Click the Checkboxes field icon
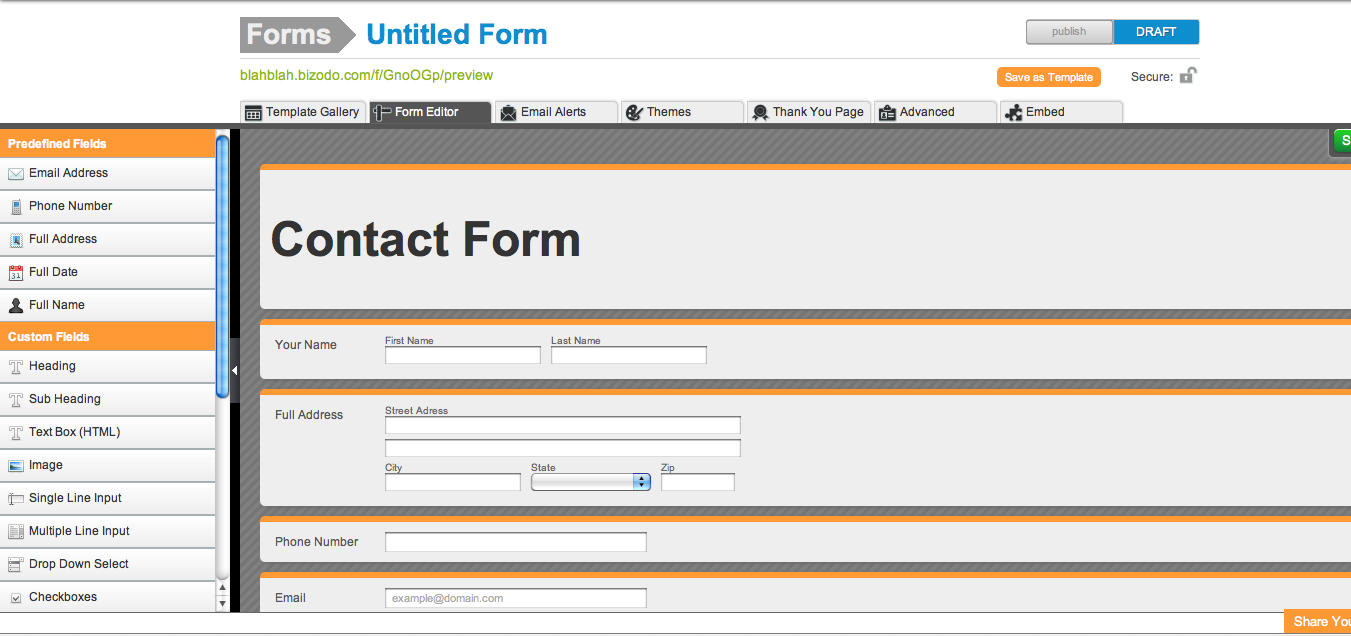Viewport: 1351px width, 636px height. pos(16,598)
